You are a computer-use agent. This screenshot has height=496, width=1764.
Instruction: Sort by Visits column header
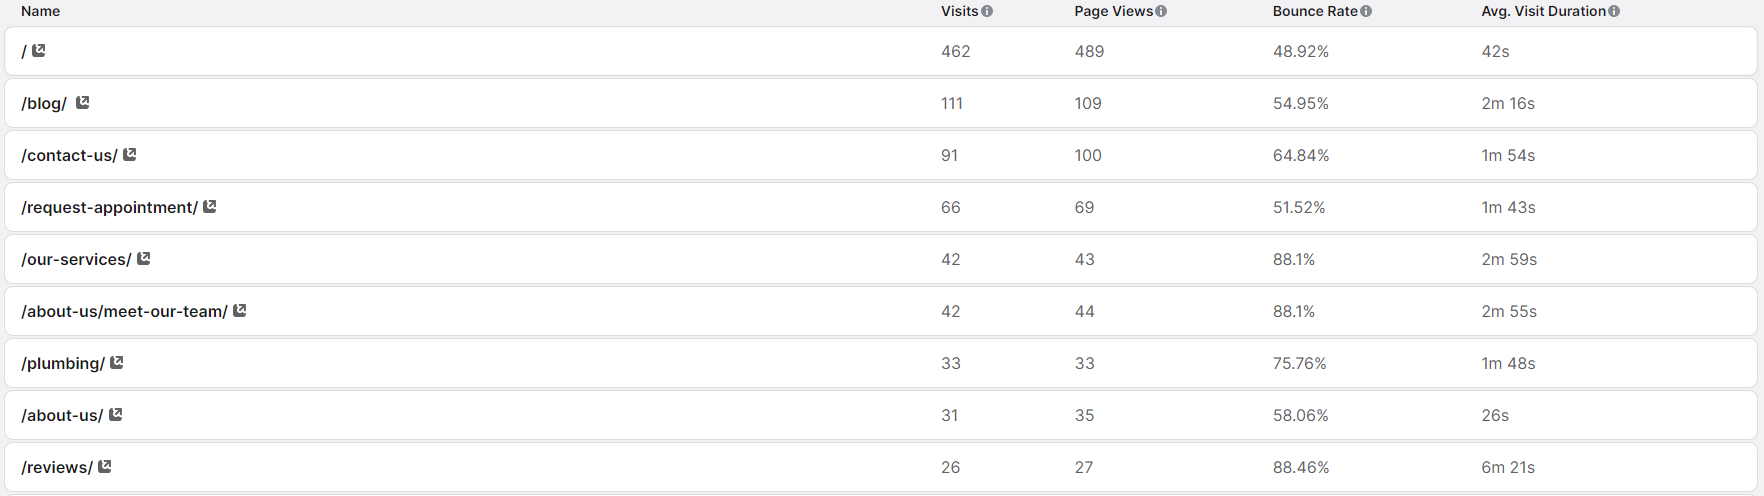coord(959,11)
